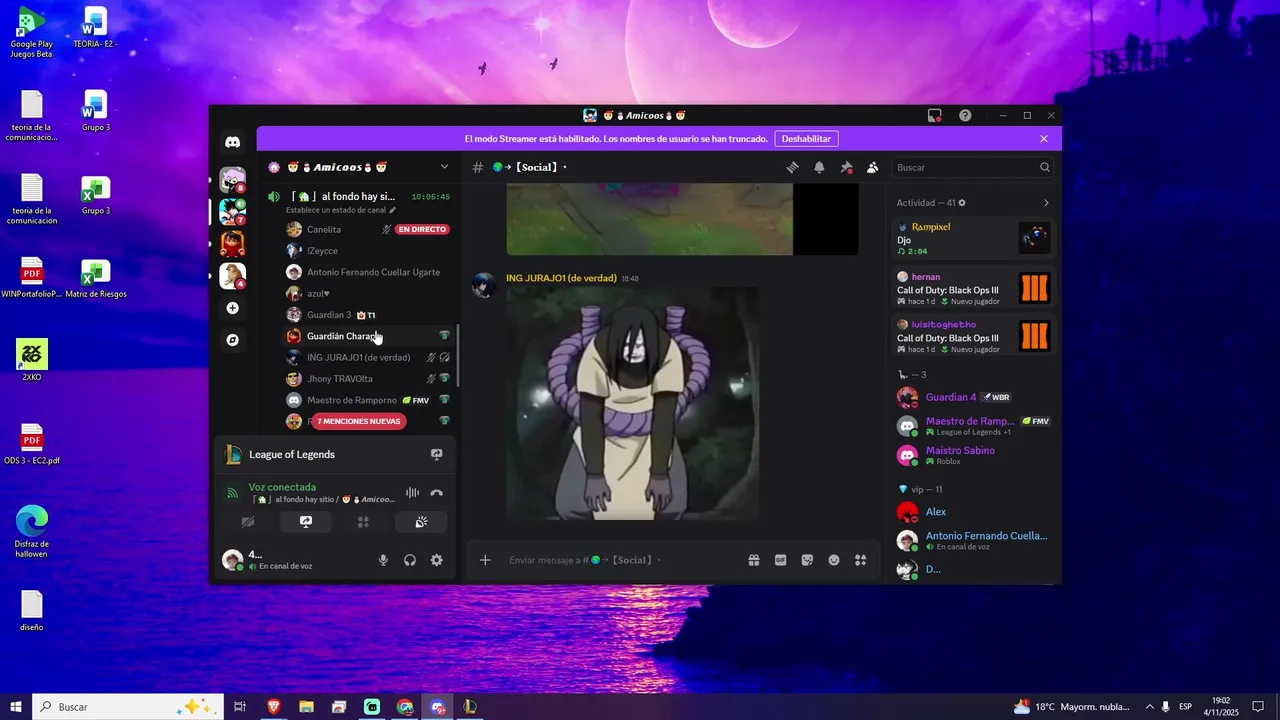
Task: Select the 2XKO desktop icon
Action: tap(32, 360)
